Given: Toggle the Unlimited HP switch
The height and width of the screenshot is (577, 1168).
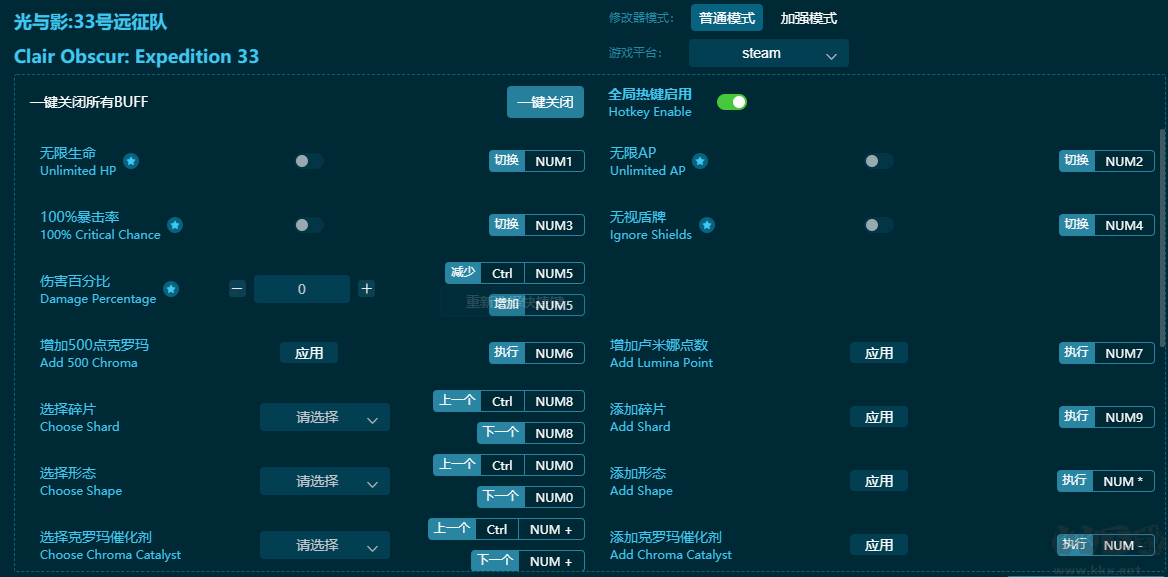Looking at the screenshot, I should pos(308,161).
